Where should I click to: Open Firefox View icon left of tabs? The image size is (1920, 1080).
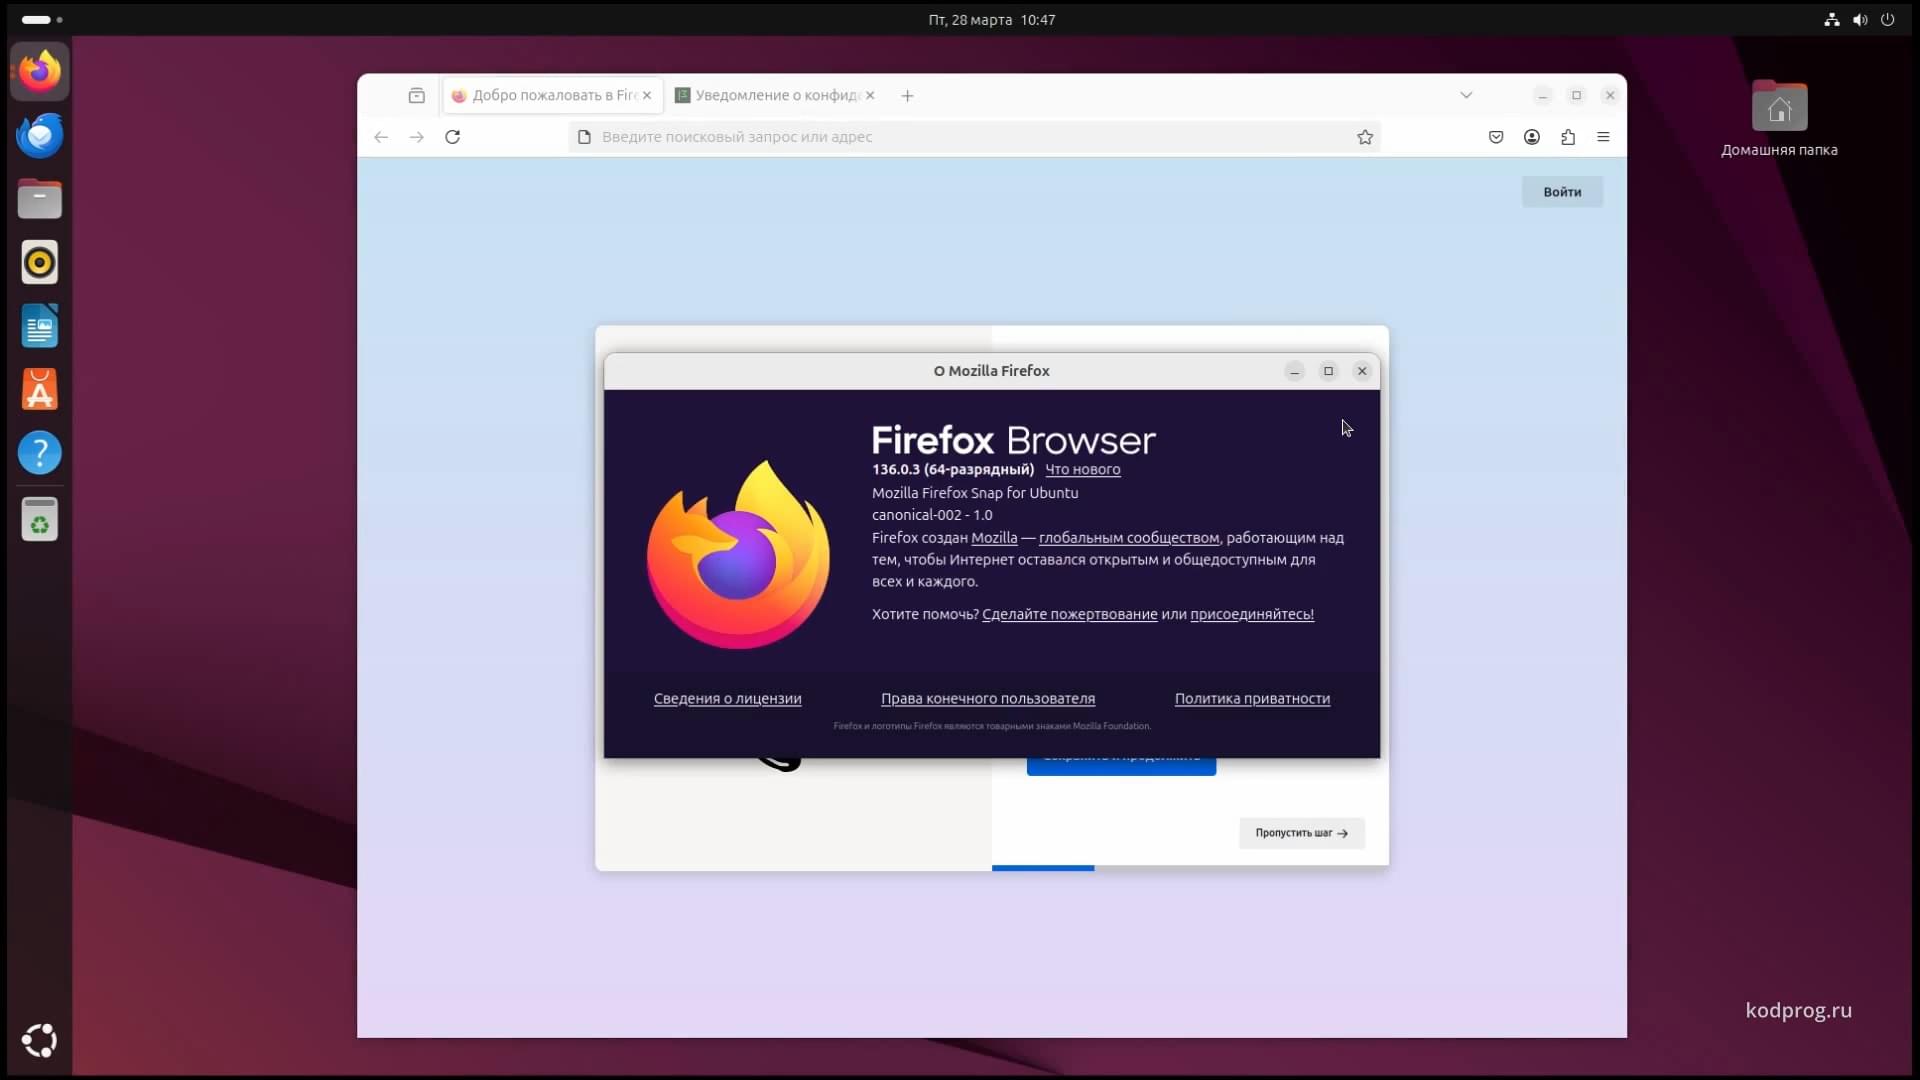(x=417, y=96)
